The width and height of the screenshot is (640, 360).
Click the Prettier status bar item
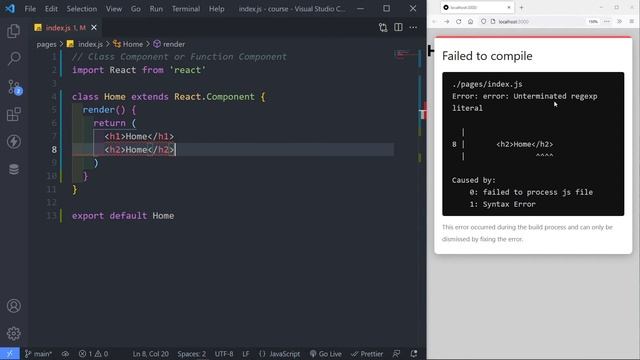point(367,354)
